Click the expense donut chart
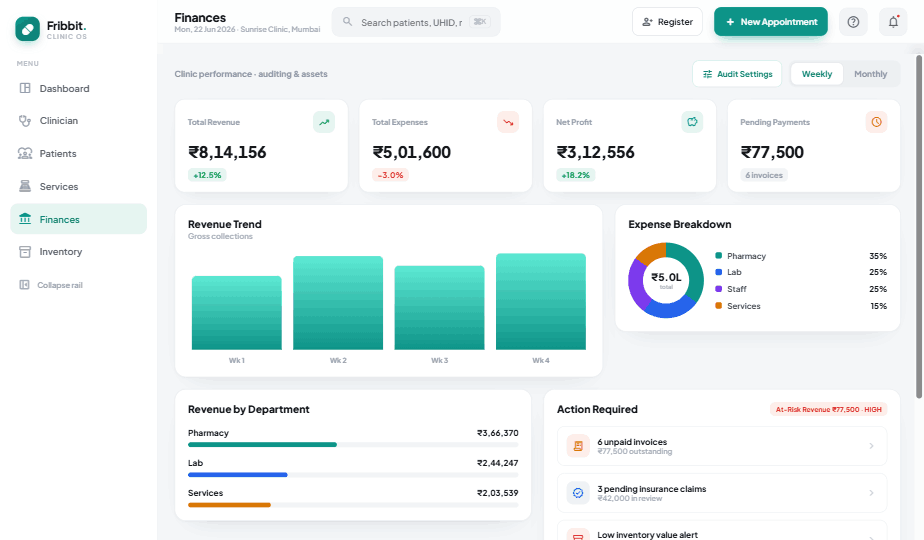The height and width of the screenshot is (540, 924). coord(666,280)
